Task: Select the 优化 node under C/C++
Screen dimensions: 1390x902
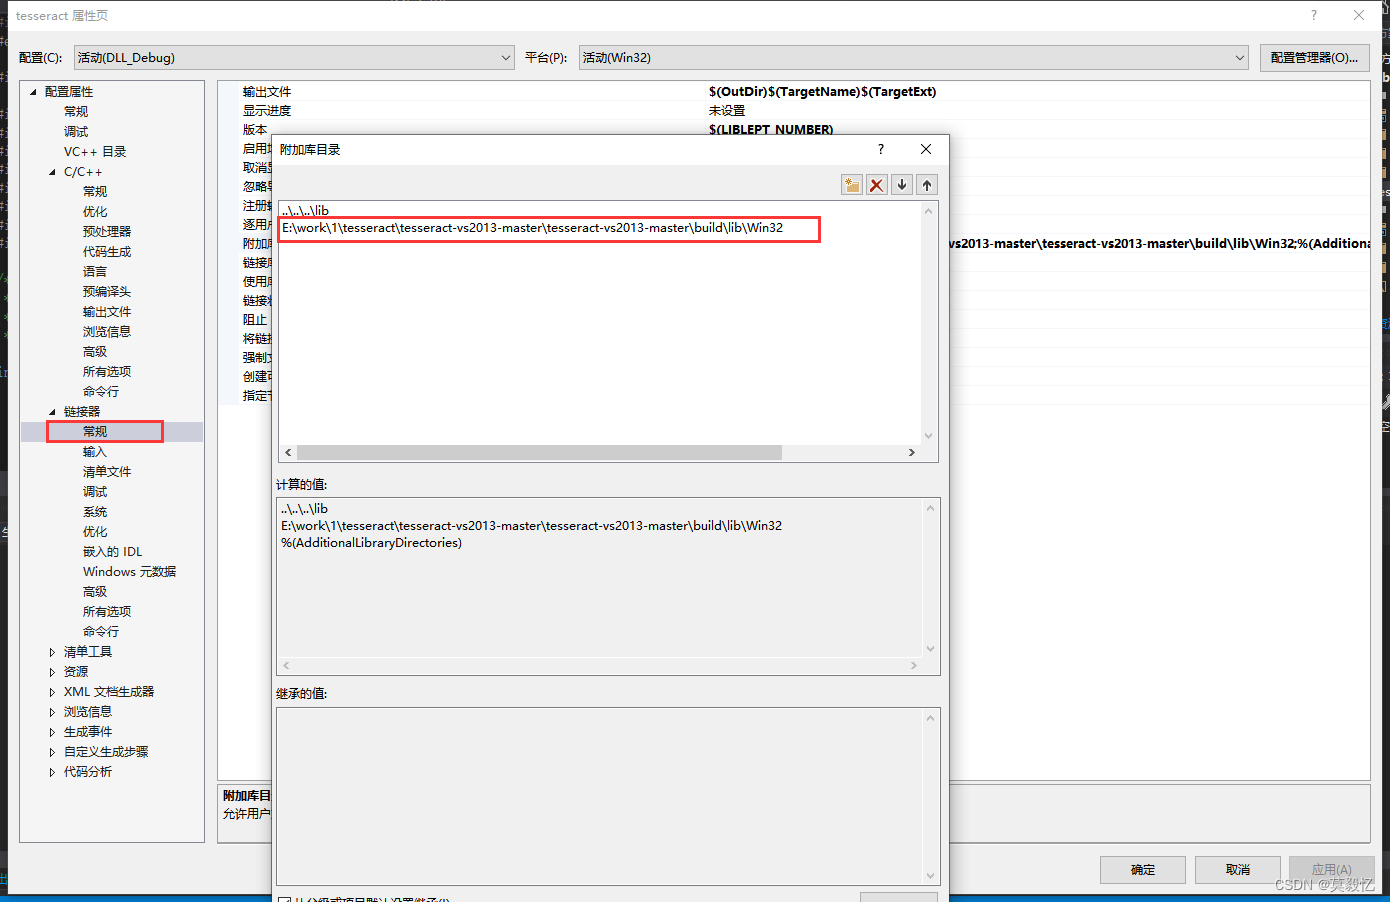Action: (x=95, y=211)
